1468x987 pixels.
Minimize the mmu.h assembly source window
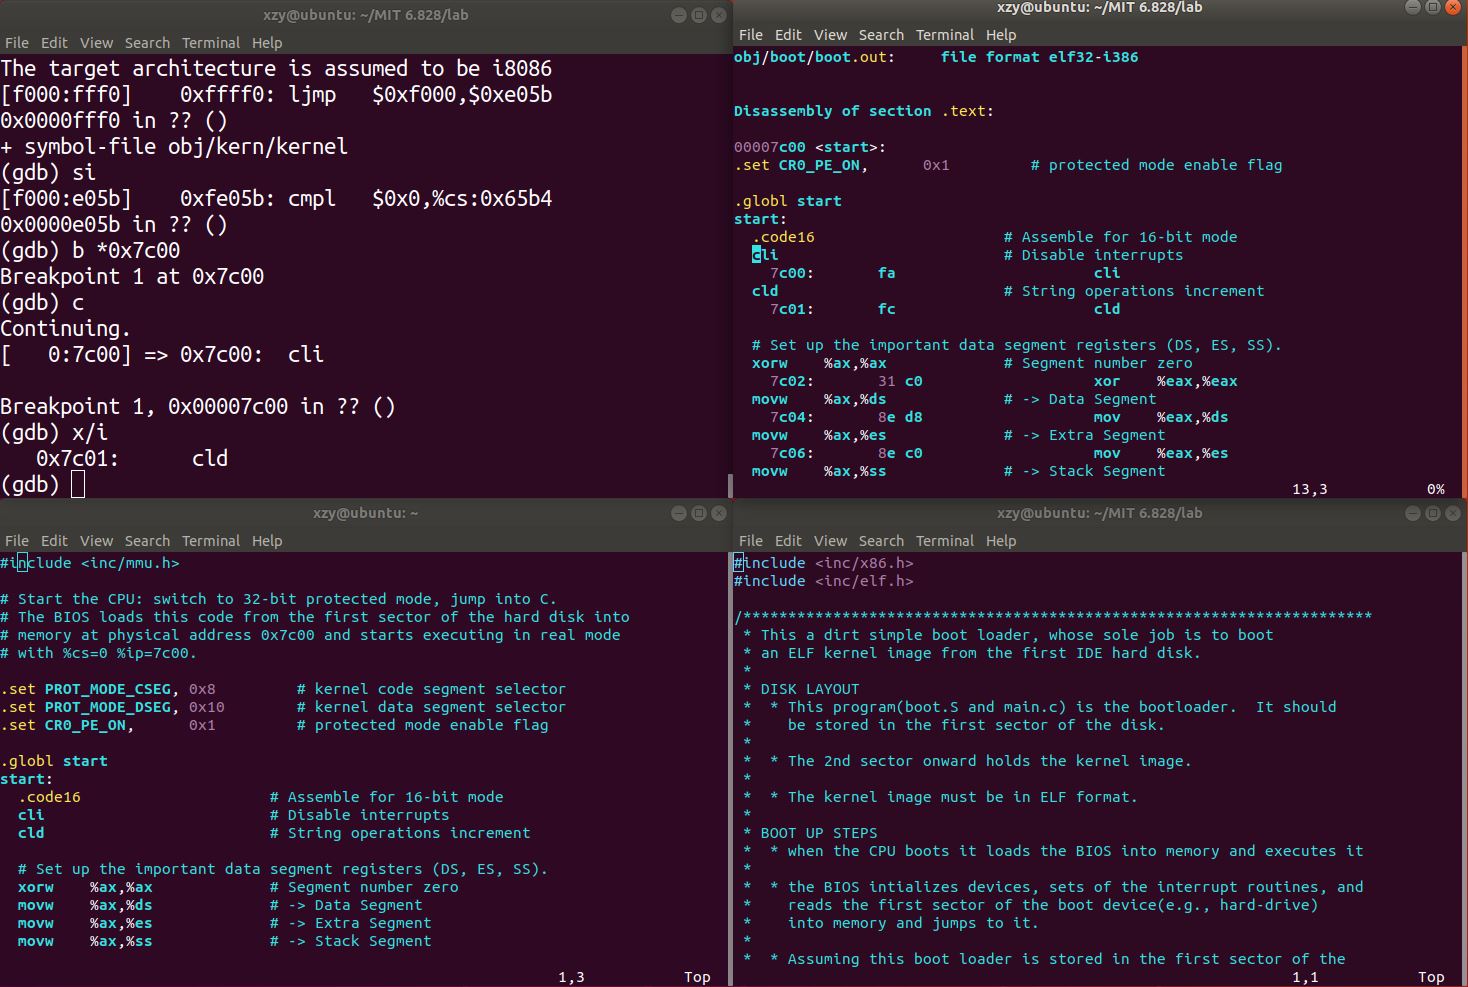click(x=679, y=513)
